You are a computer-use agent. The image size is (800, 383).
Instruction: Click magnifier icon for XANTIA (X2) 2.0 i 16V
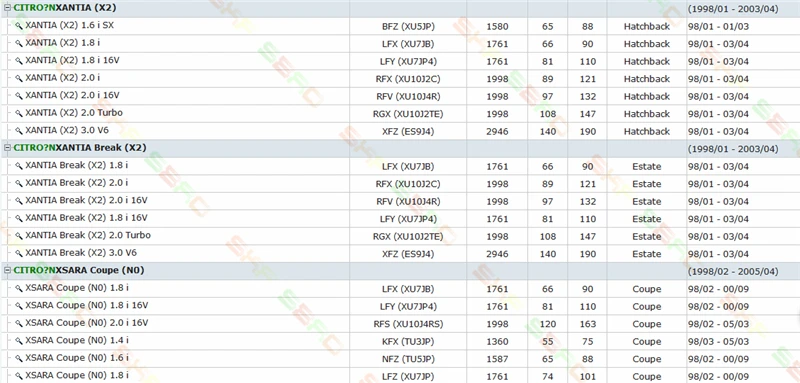click(19, 96)
